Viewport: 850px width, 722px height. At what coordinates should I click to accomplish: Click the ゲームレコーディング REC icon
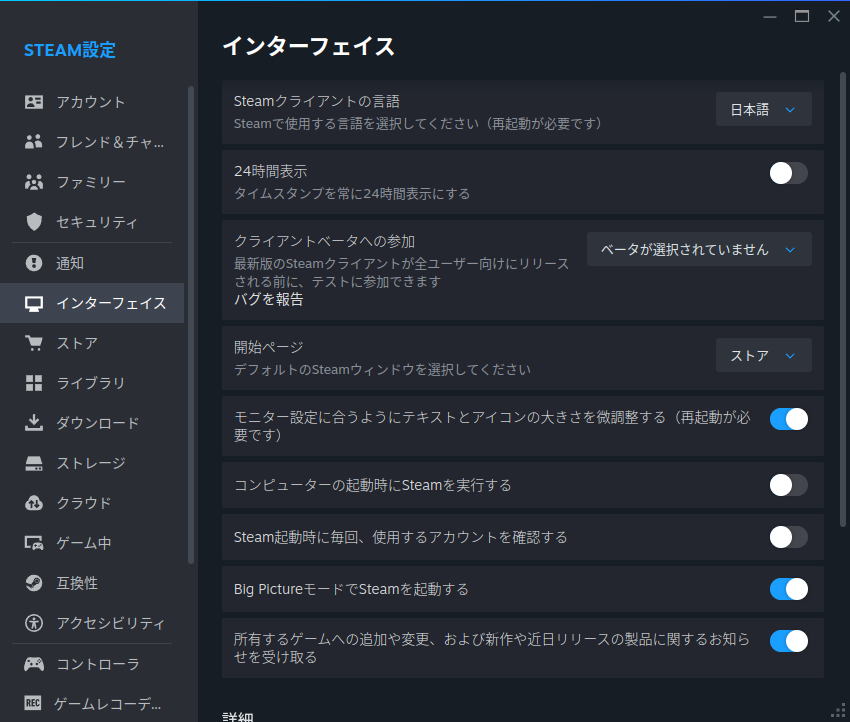tap(33, 704)
